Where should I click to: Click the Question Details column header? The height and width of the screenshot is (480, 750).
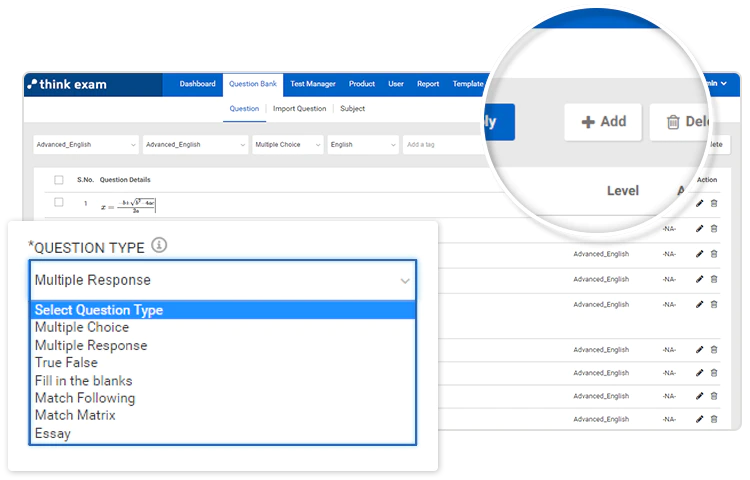pos(125,180)
